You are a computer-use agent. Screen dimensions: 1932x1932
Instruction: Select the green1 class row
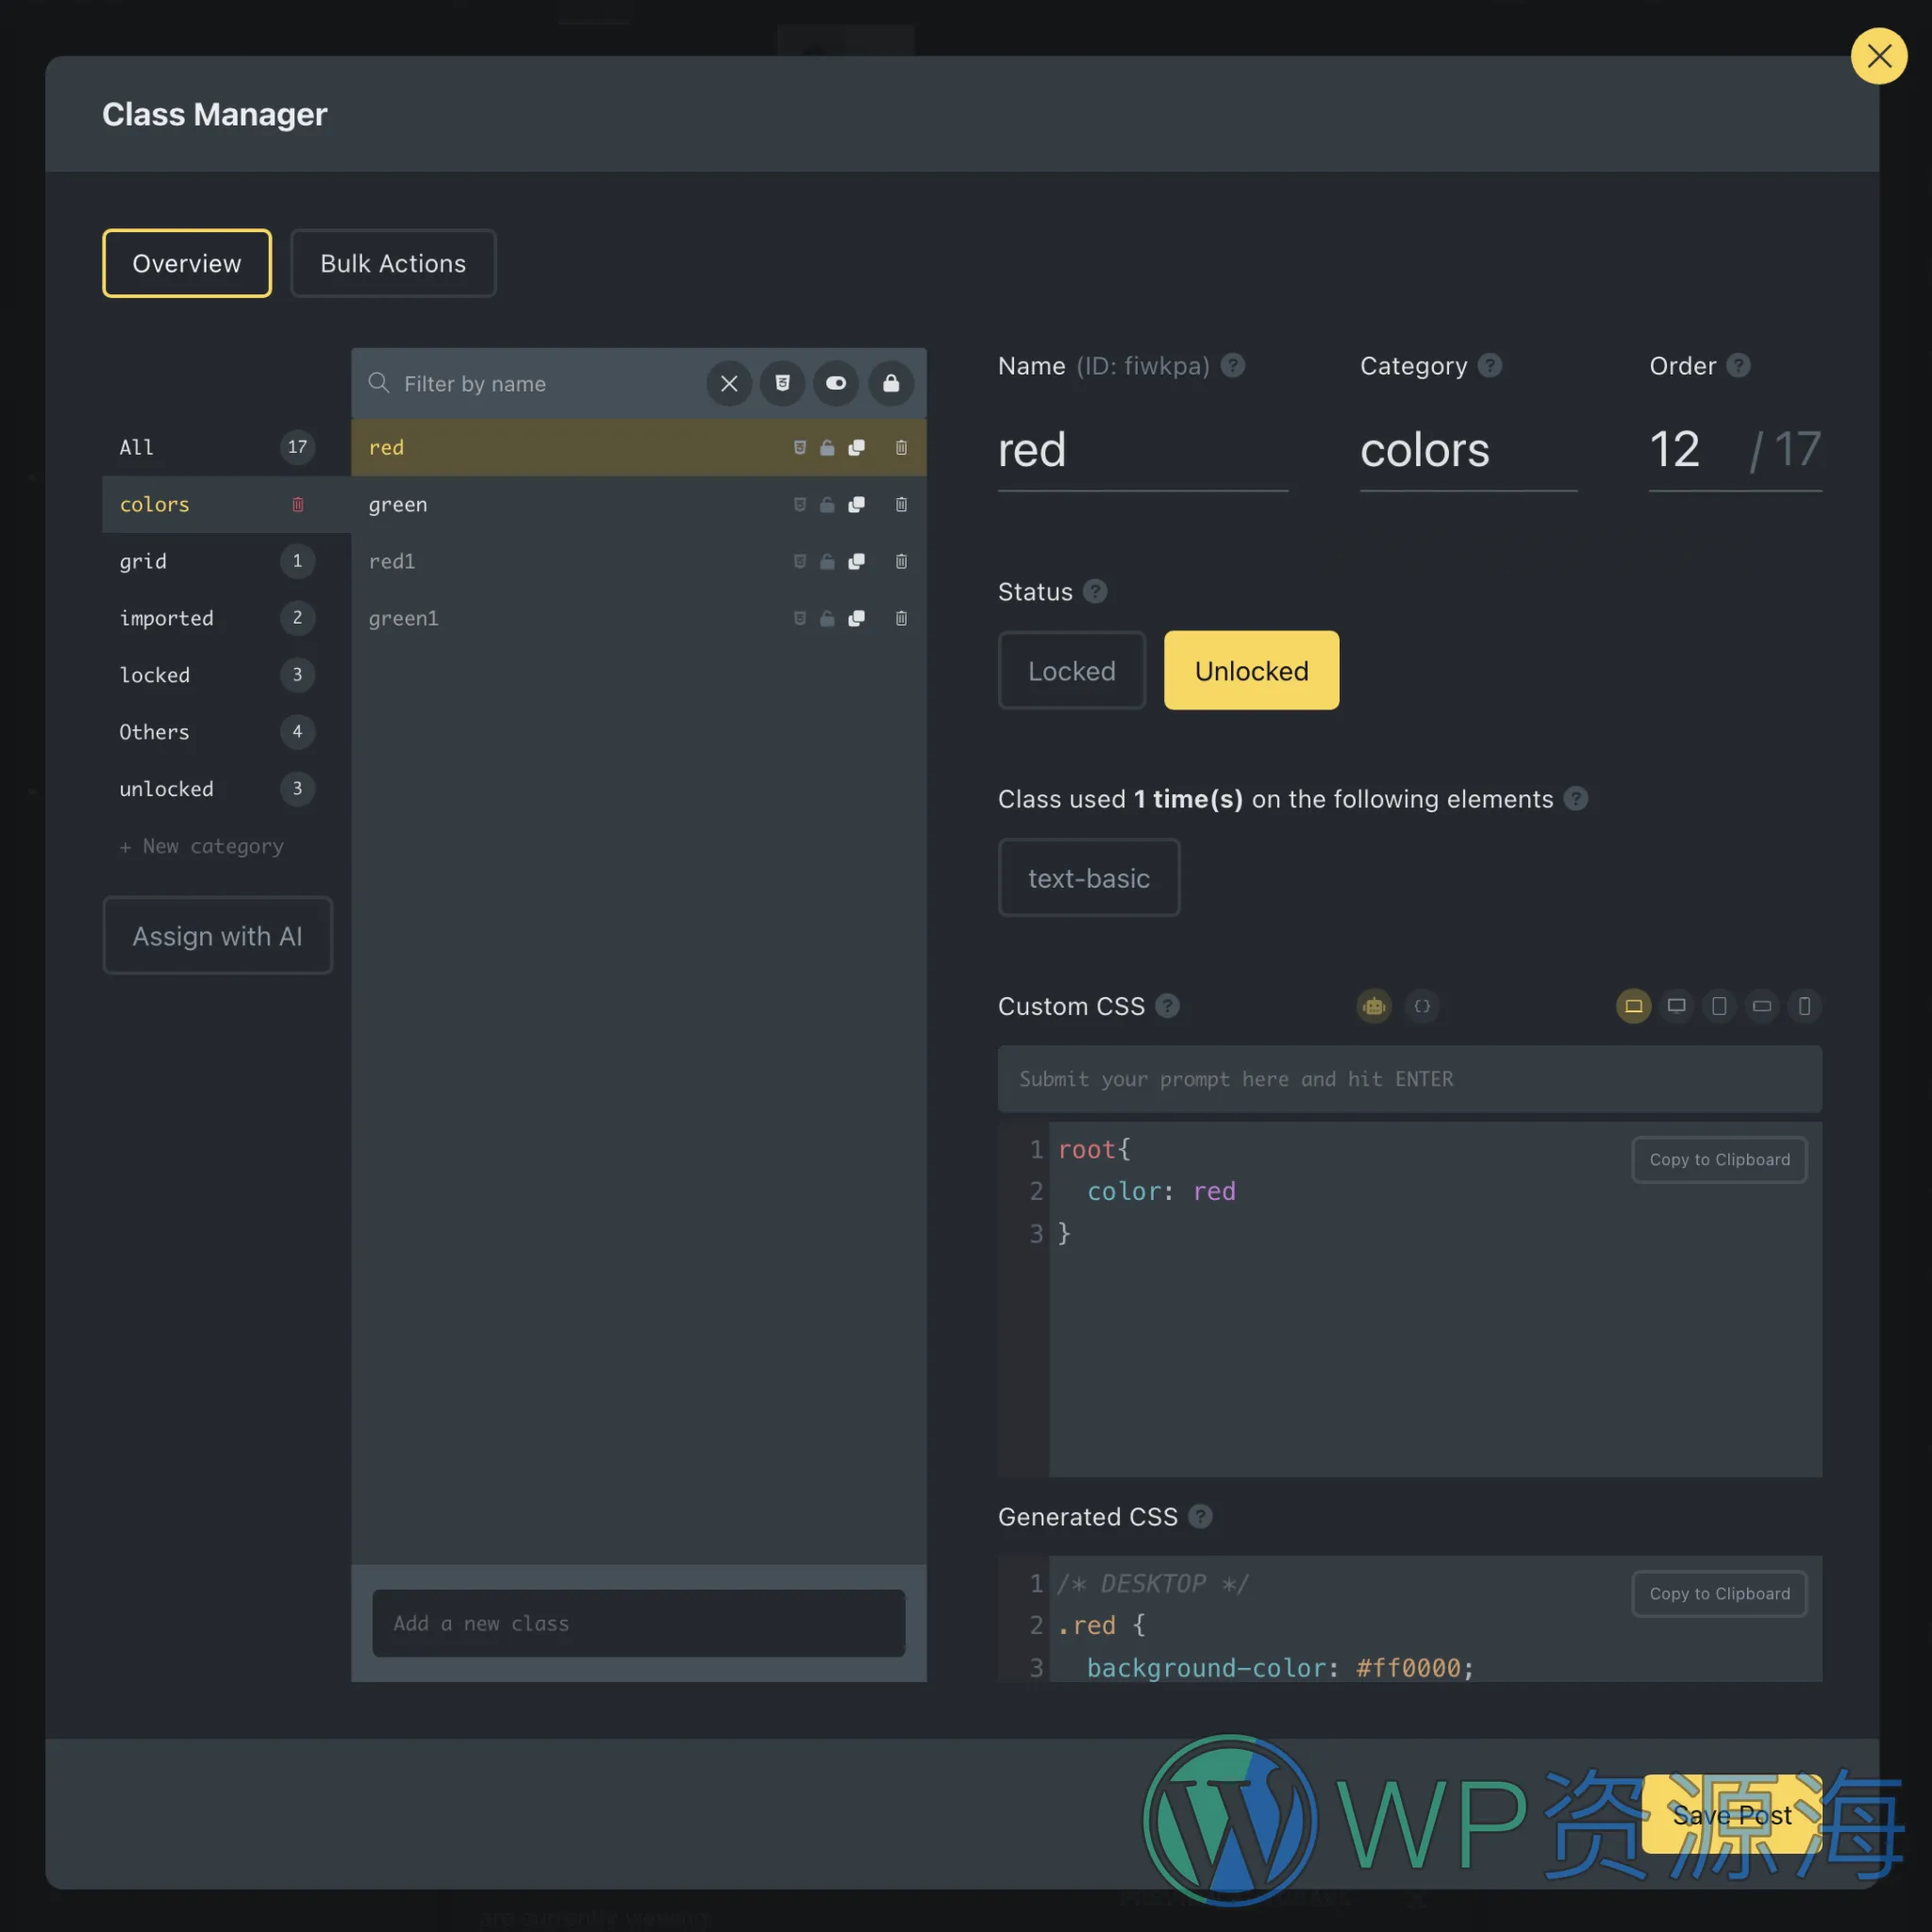tap(639, 618)
